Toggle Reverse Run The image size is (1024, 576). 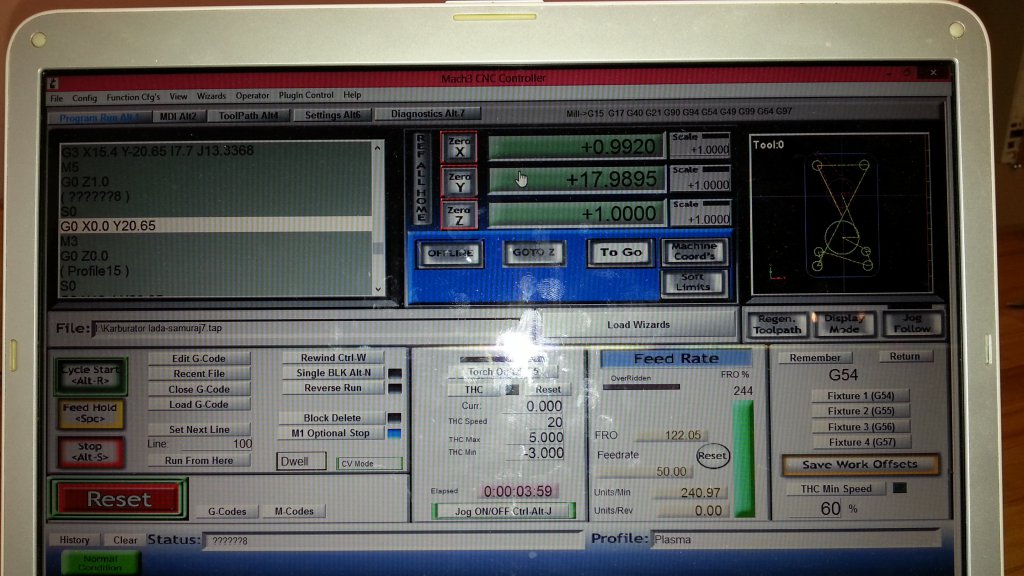[333, 388]
